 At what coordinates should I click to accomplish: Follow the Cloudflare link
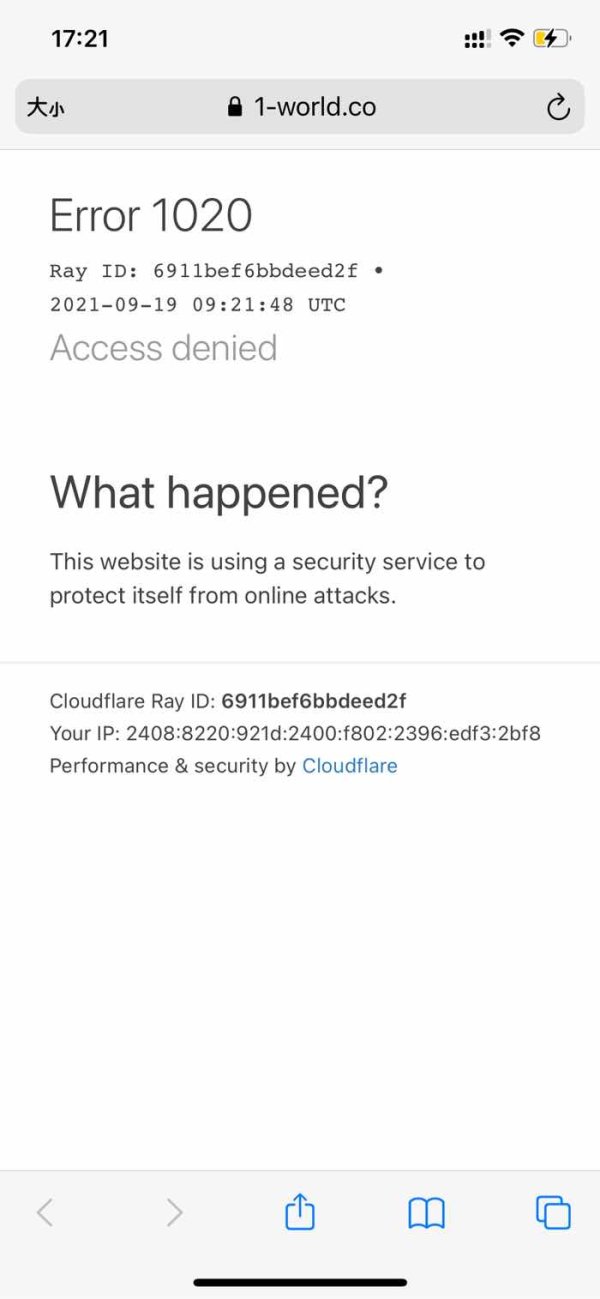tap(349, 766)
